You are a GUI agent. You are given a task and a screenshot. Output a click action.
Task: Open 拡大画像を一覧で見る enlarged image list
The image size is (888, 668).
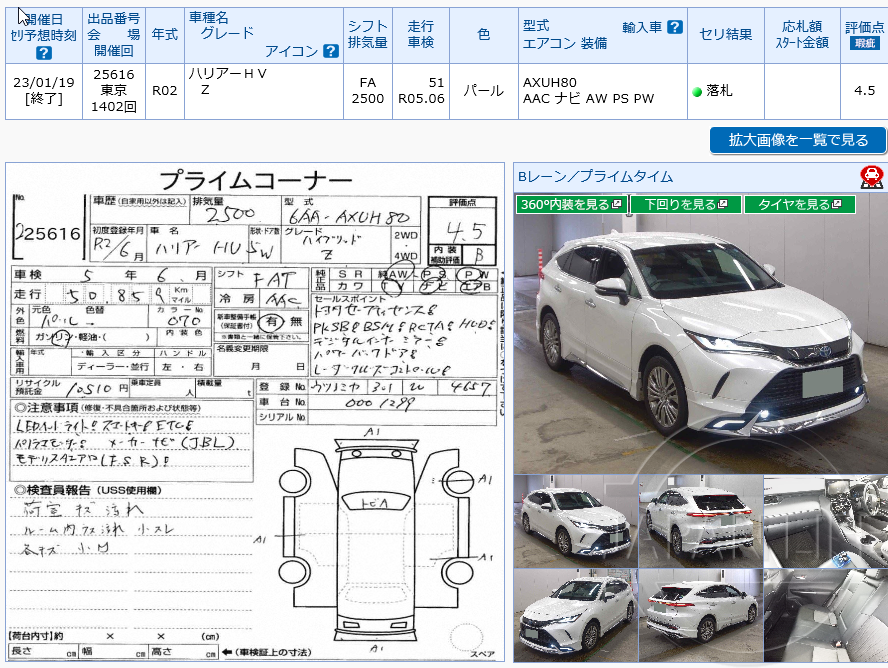pos(796,140)
